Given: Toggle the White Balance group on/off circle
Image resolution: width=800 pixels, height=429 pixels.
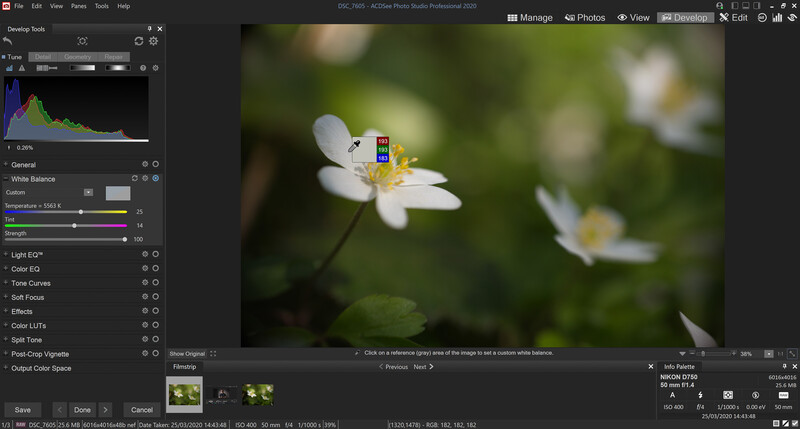Looking at the screenshot, I should [156, 179].
